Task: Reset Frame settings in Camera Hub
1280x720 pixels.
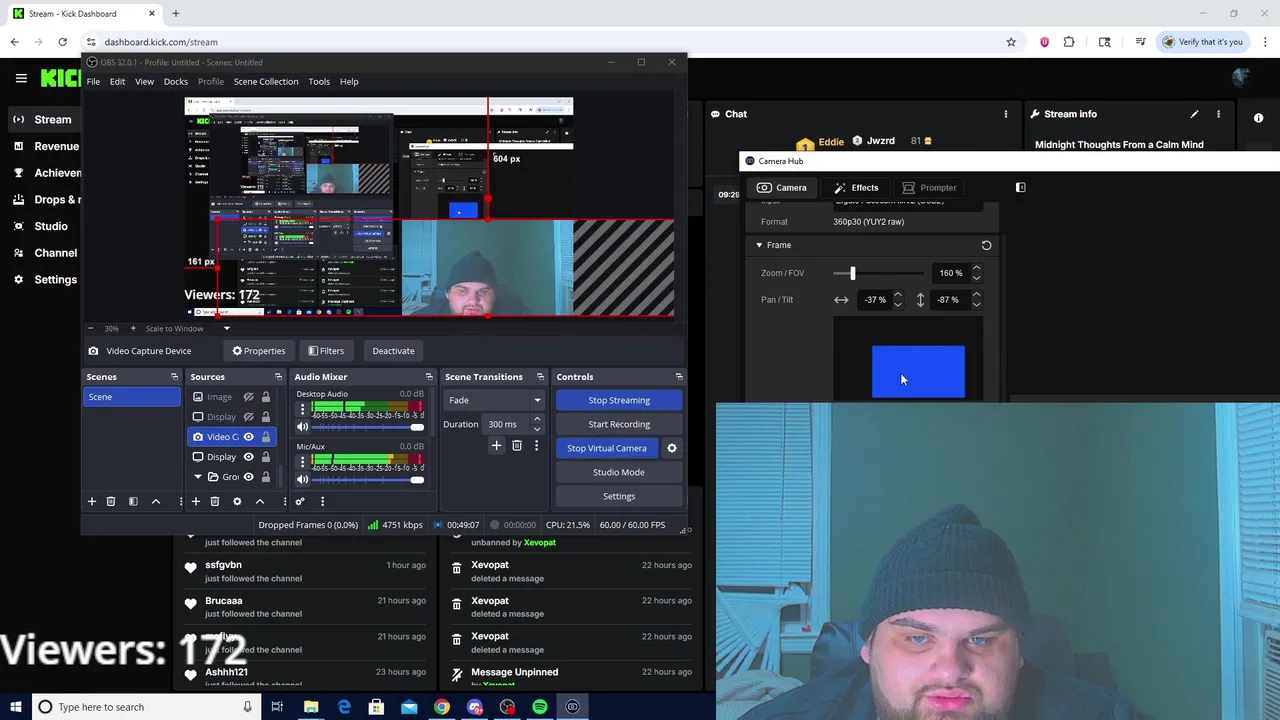Action: click(986, 245)
